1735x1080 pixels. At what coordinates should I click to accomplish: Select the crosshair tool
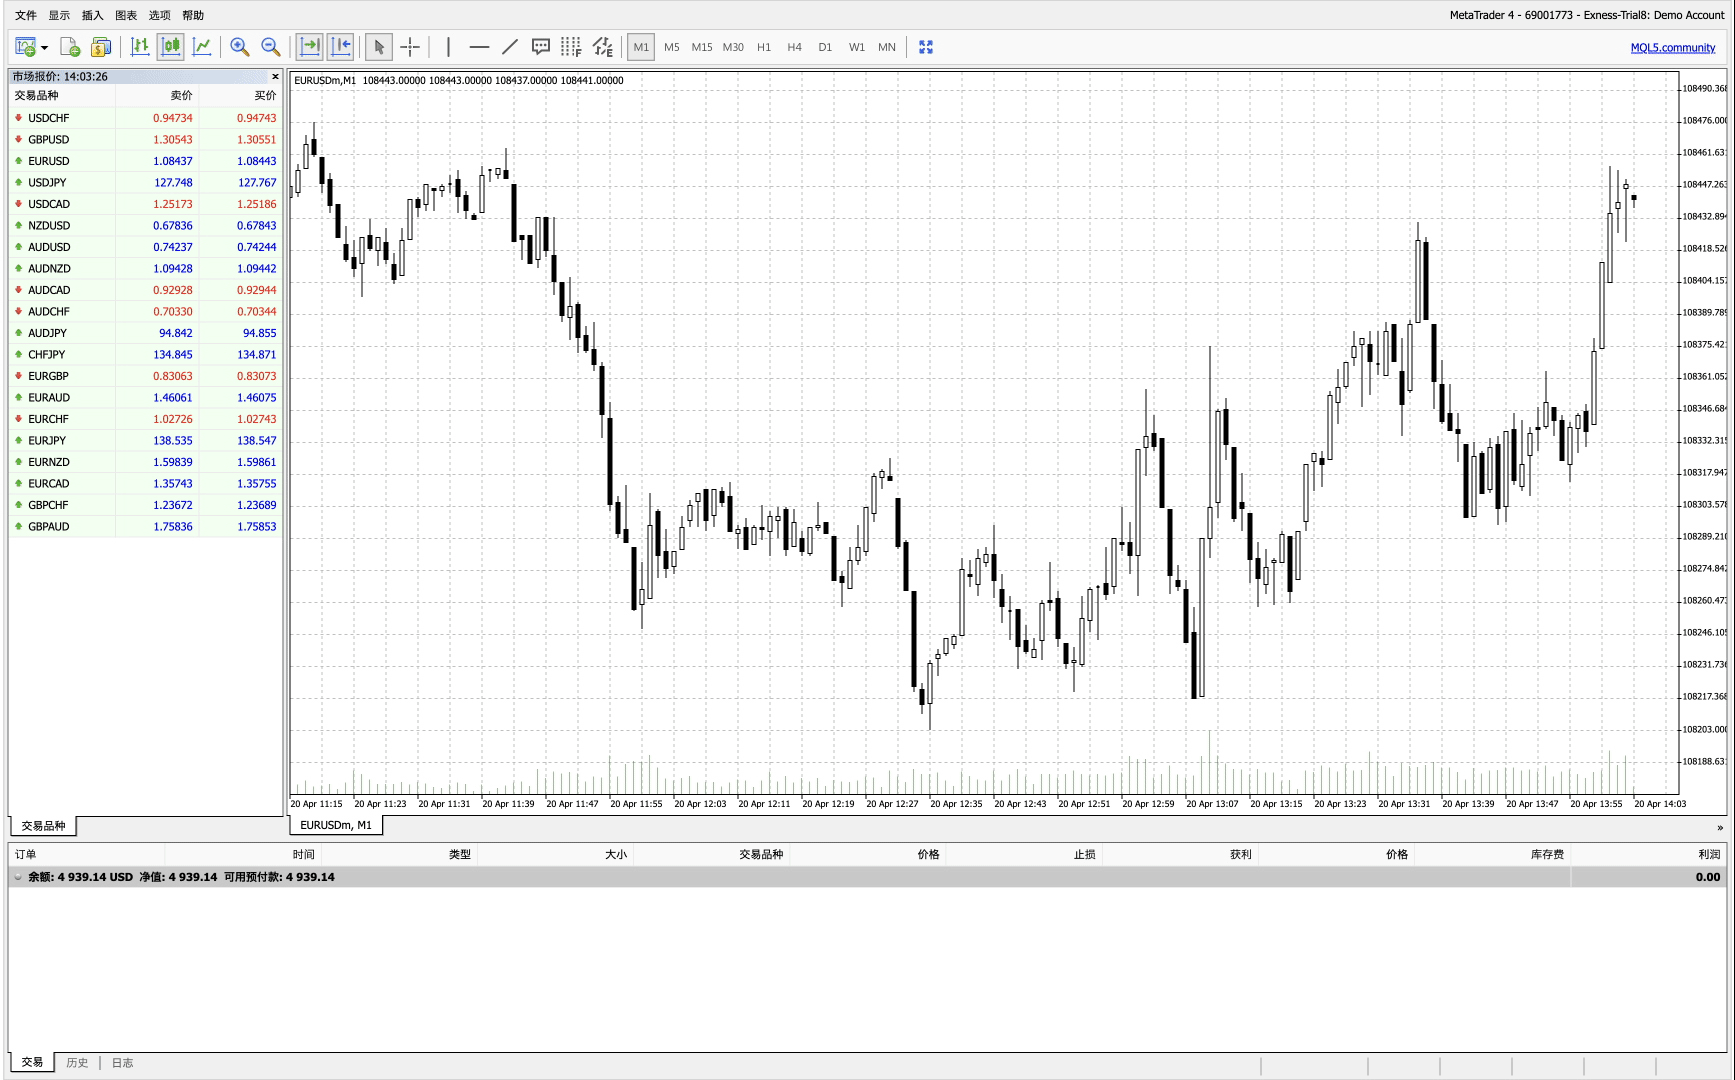pos(410,47)
